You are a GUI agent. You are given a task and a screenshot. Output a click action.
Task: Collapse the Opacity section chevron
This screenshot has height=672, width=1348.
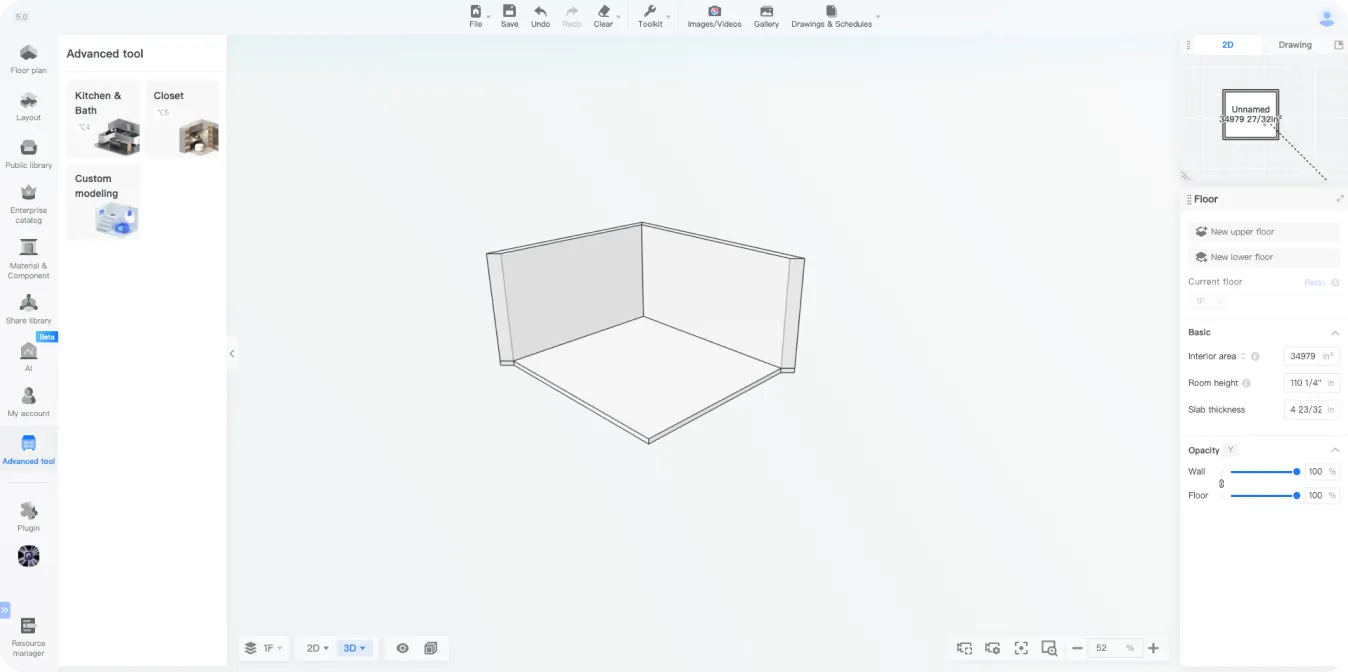coord(1335,451)
